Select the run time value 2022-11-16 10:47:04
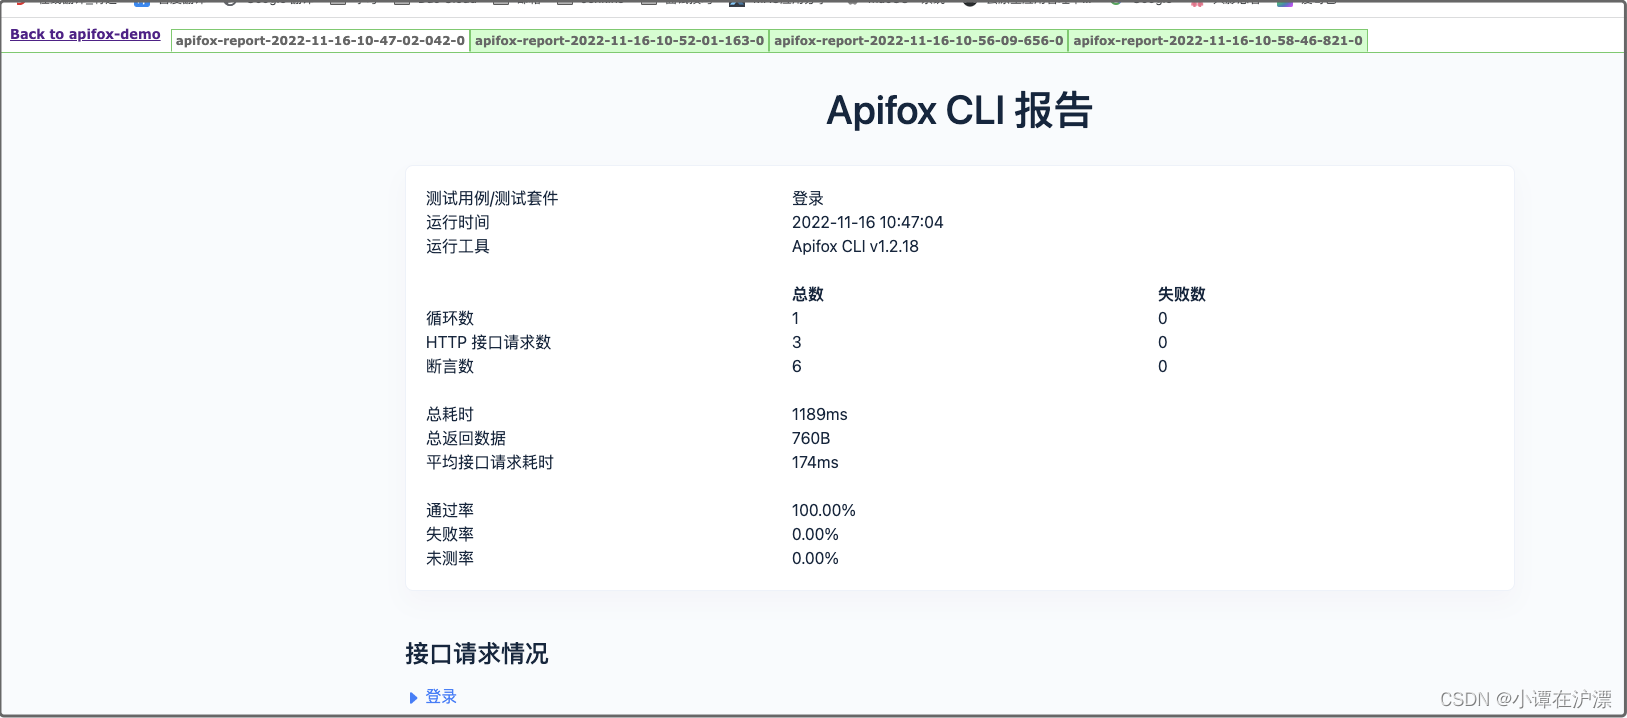Viewport: 1627px width, 718px height. pos(867,222)
